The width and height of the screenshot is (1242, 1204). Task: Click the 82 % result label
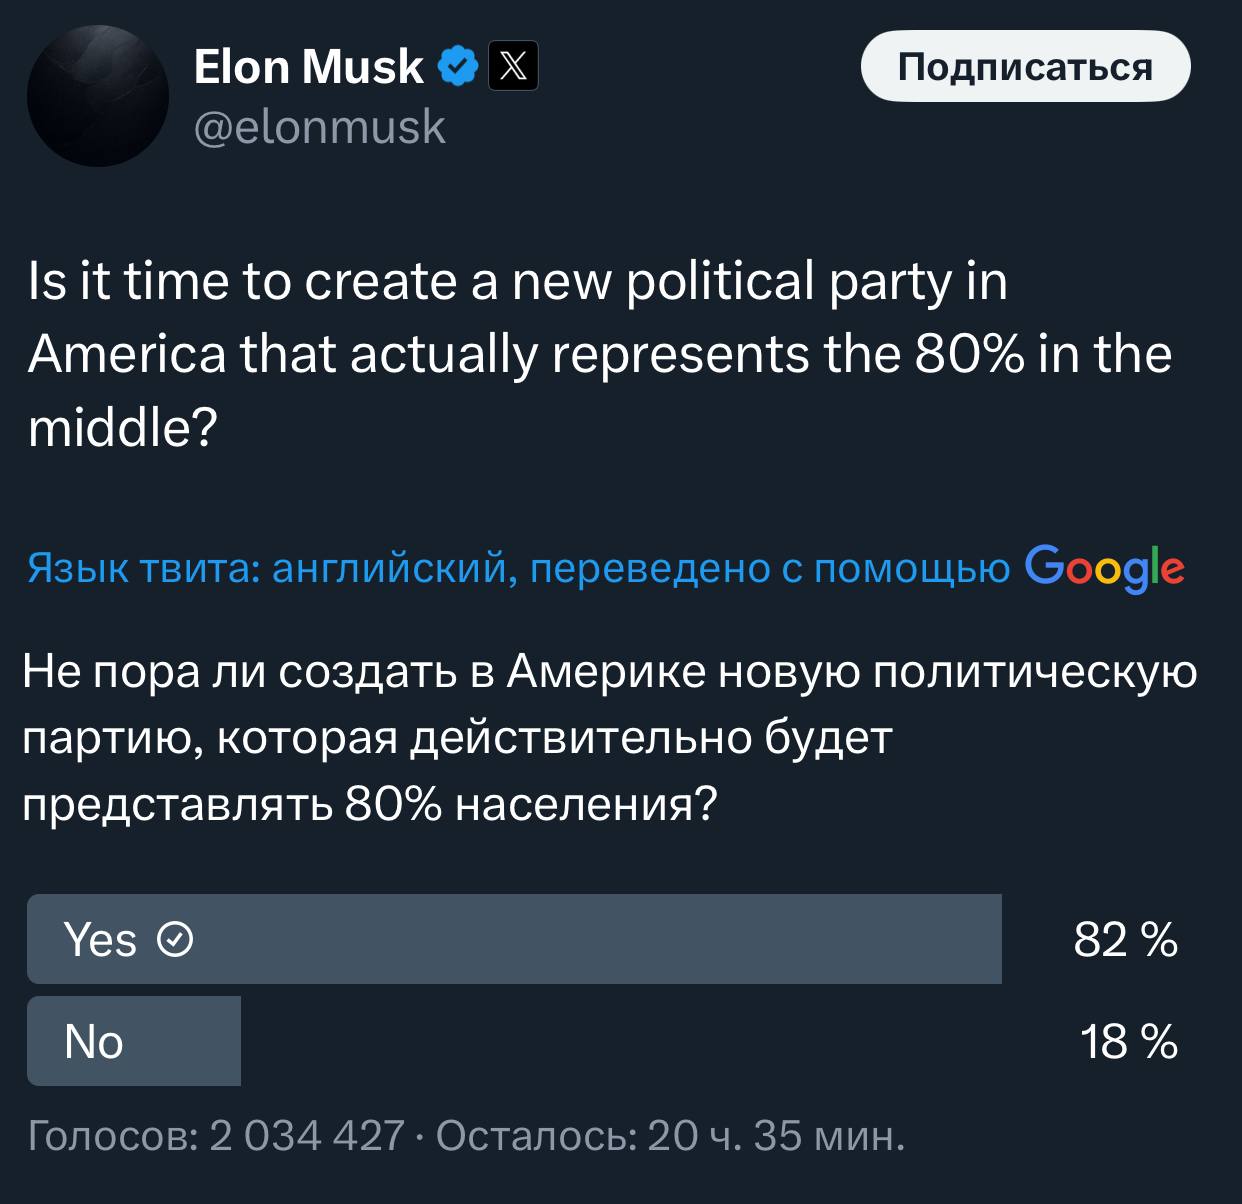(x=1125, y=940)
